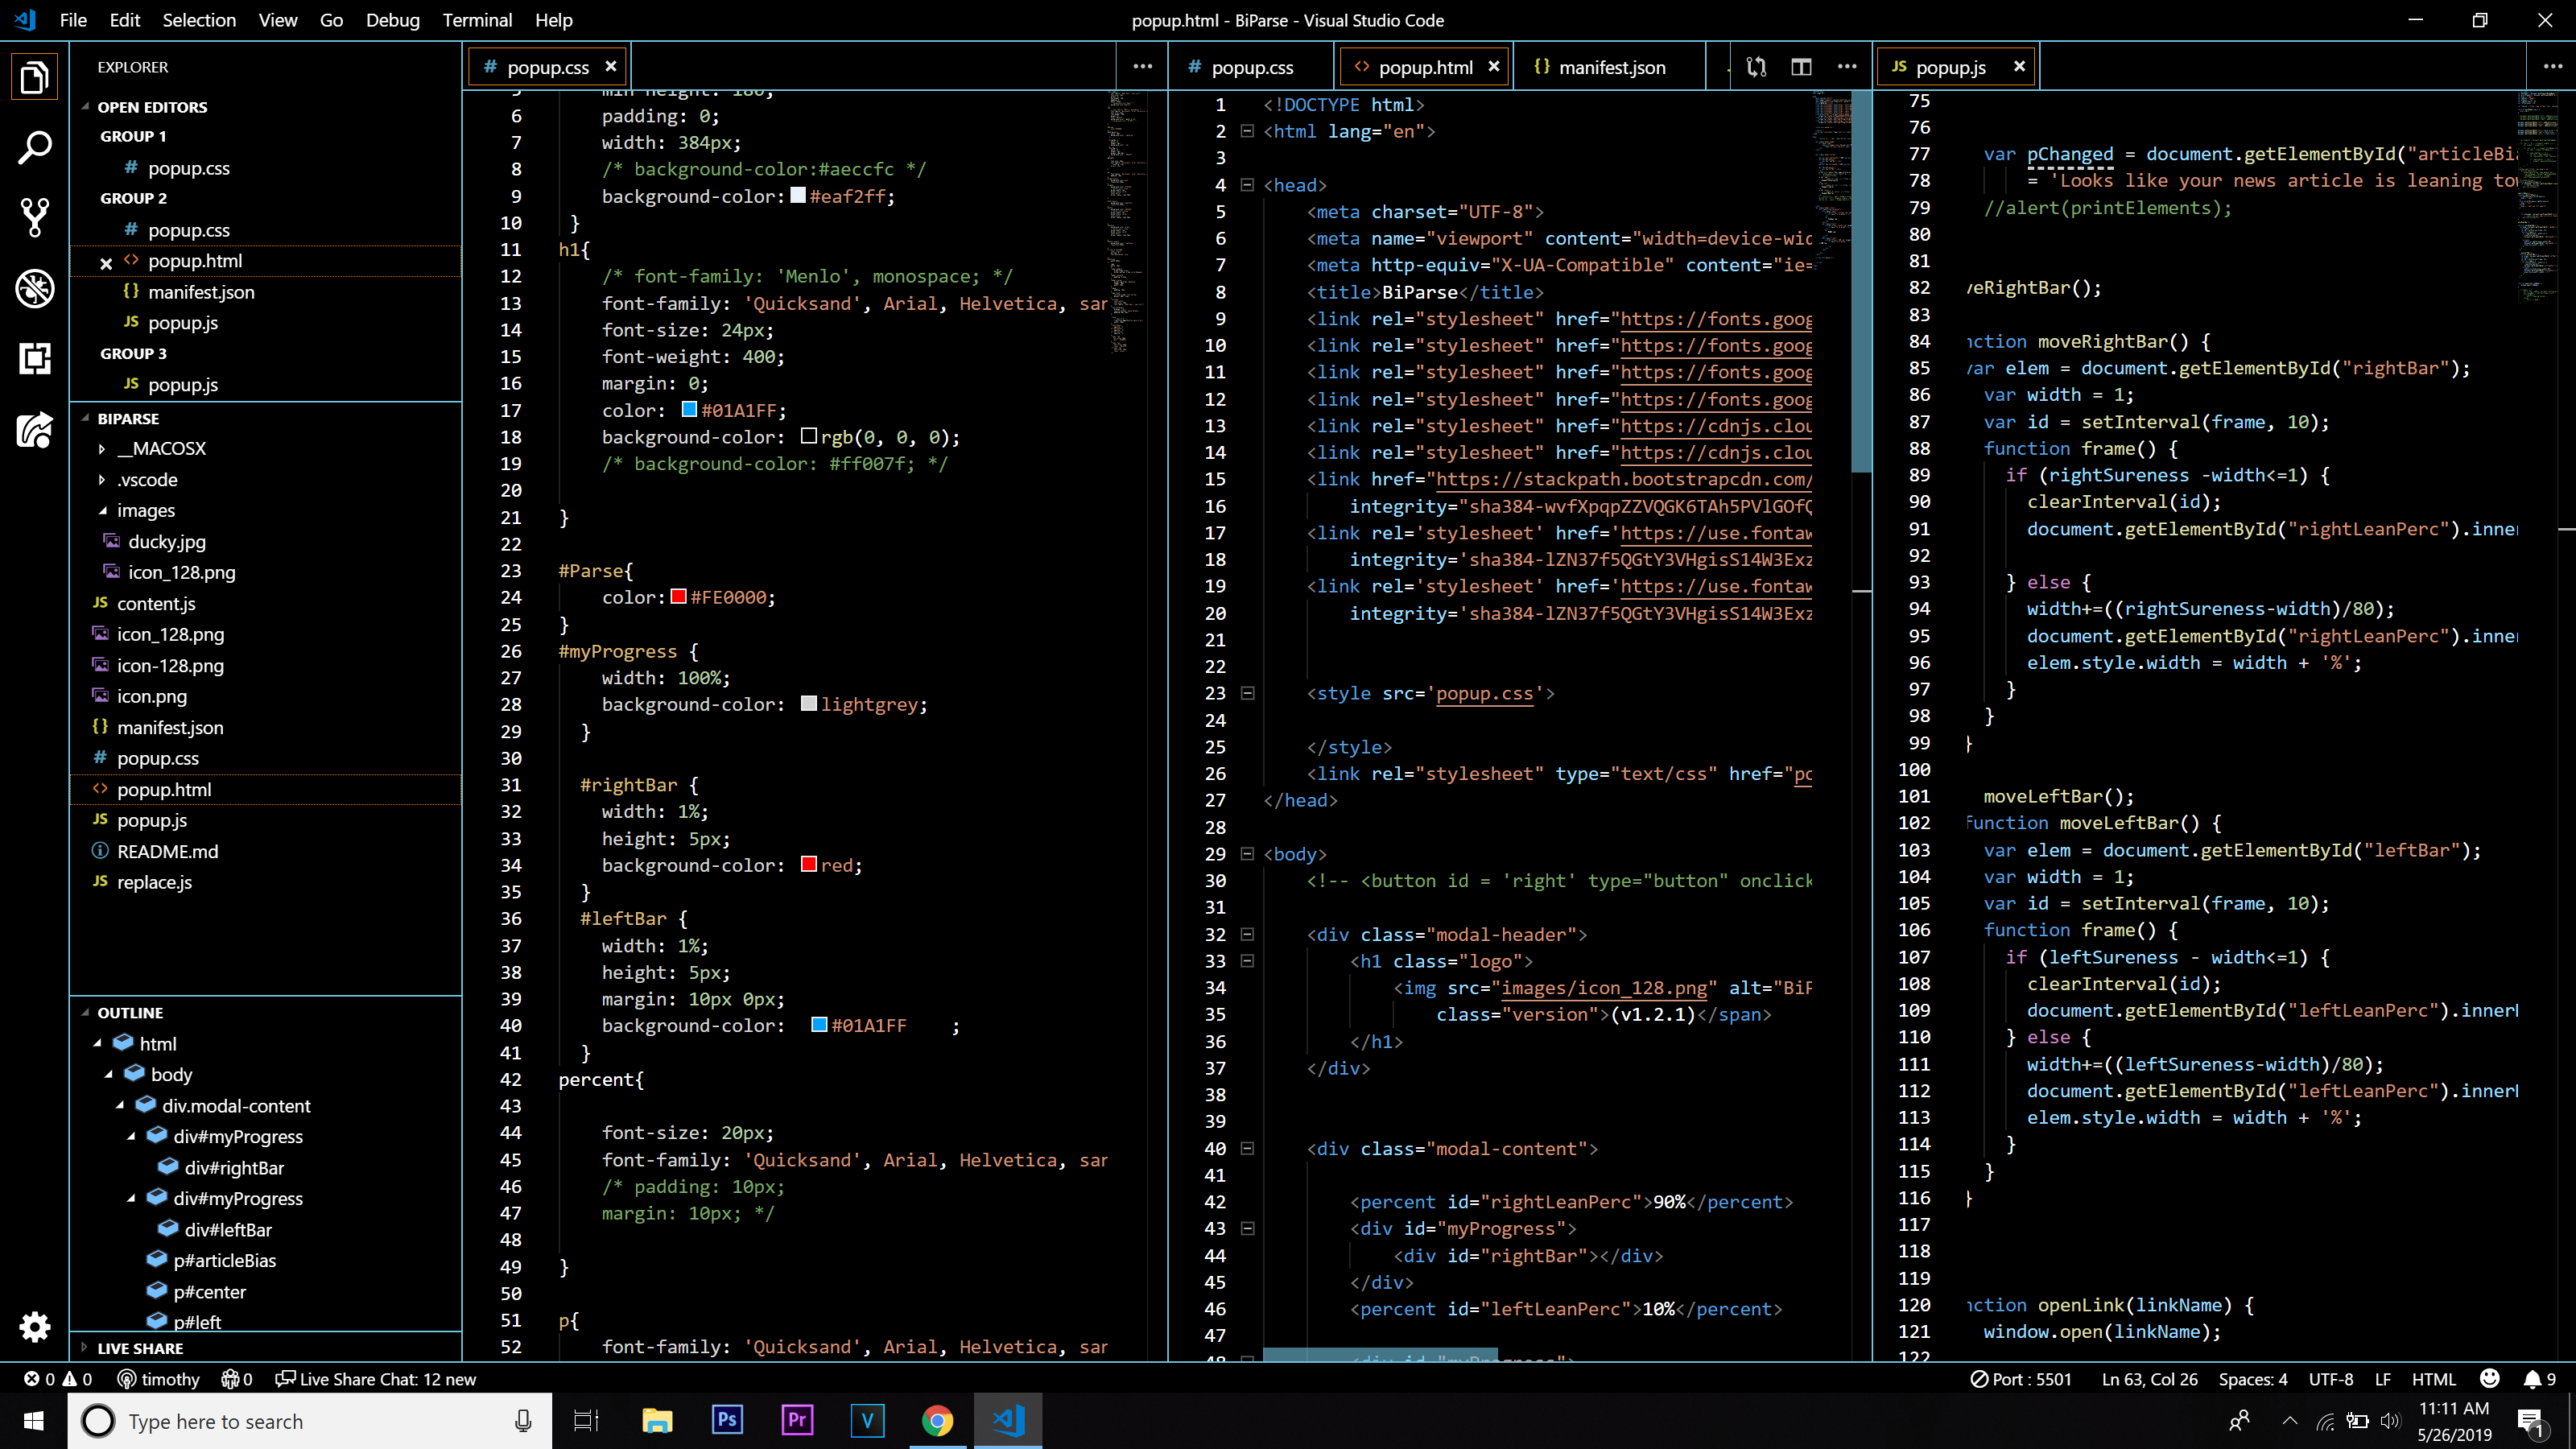2576x1449 pixels.
Task: Open the Debug view icon
Action: pyautogui.click(x=34, y=289)
